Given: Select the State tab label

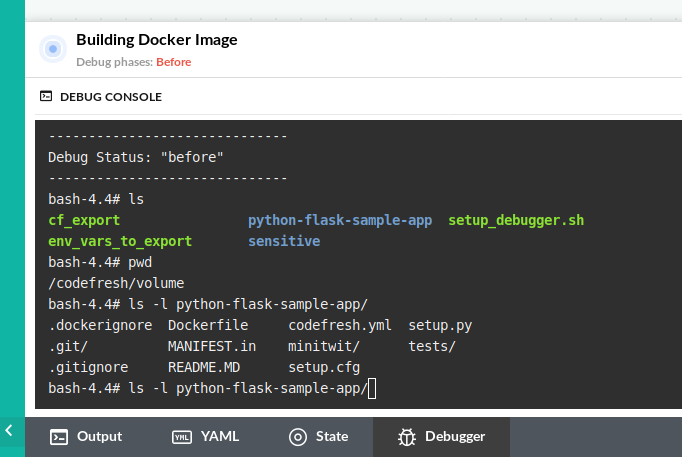Looking at the screenshot, I should (331, 437).
